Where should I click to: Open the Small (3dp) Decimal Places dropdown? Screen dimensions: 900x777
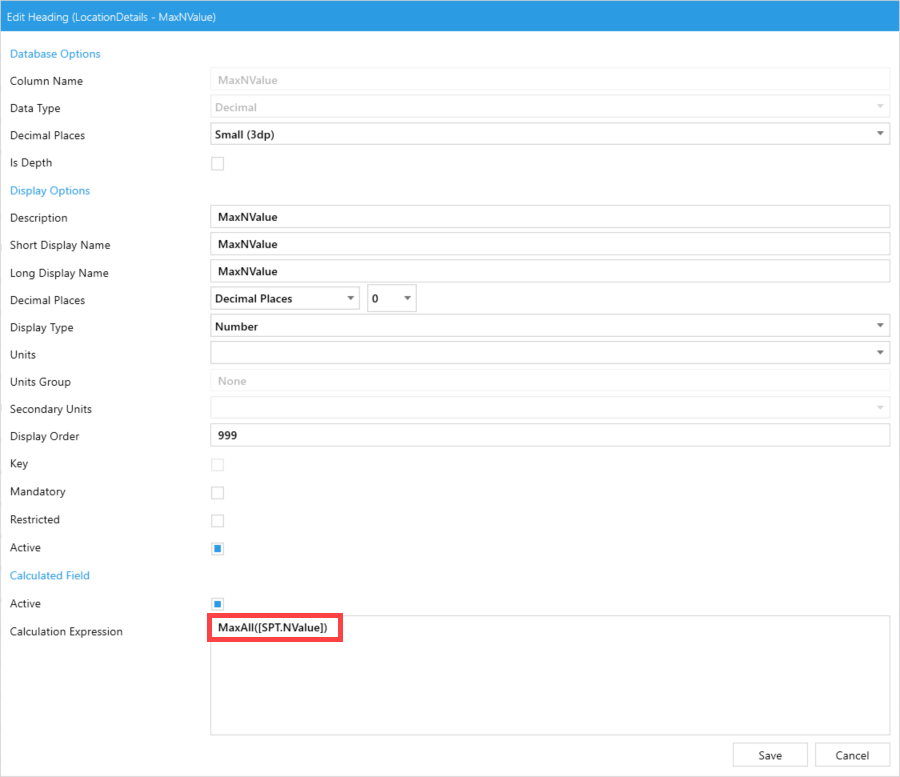pyautogui.click(x=549, y=134)
